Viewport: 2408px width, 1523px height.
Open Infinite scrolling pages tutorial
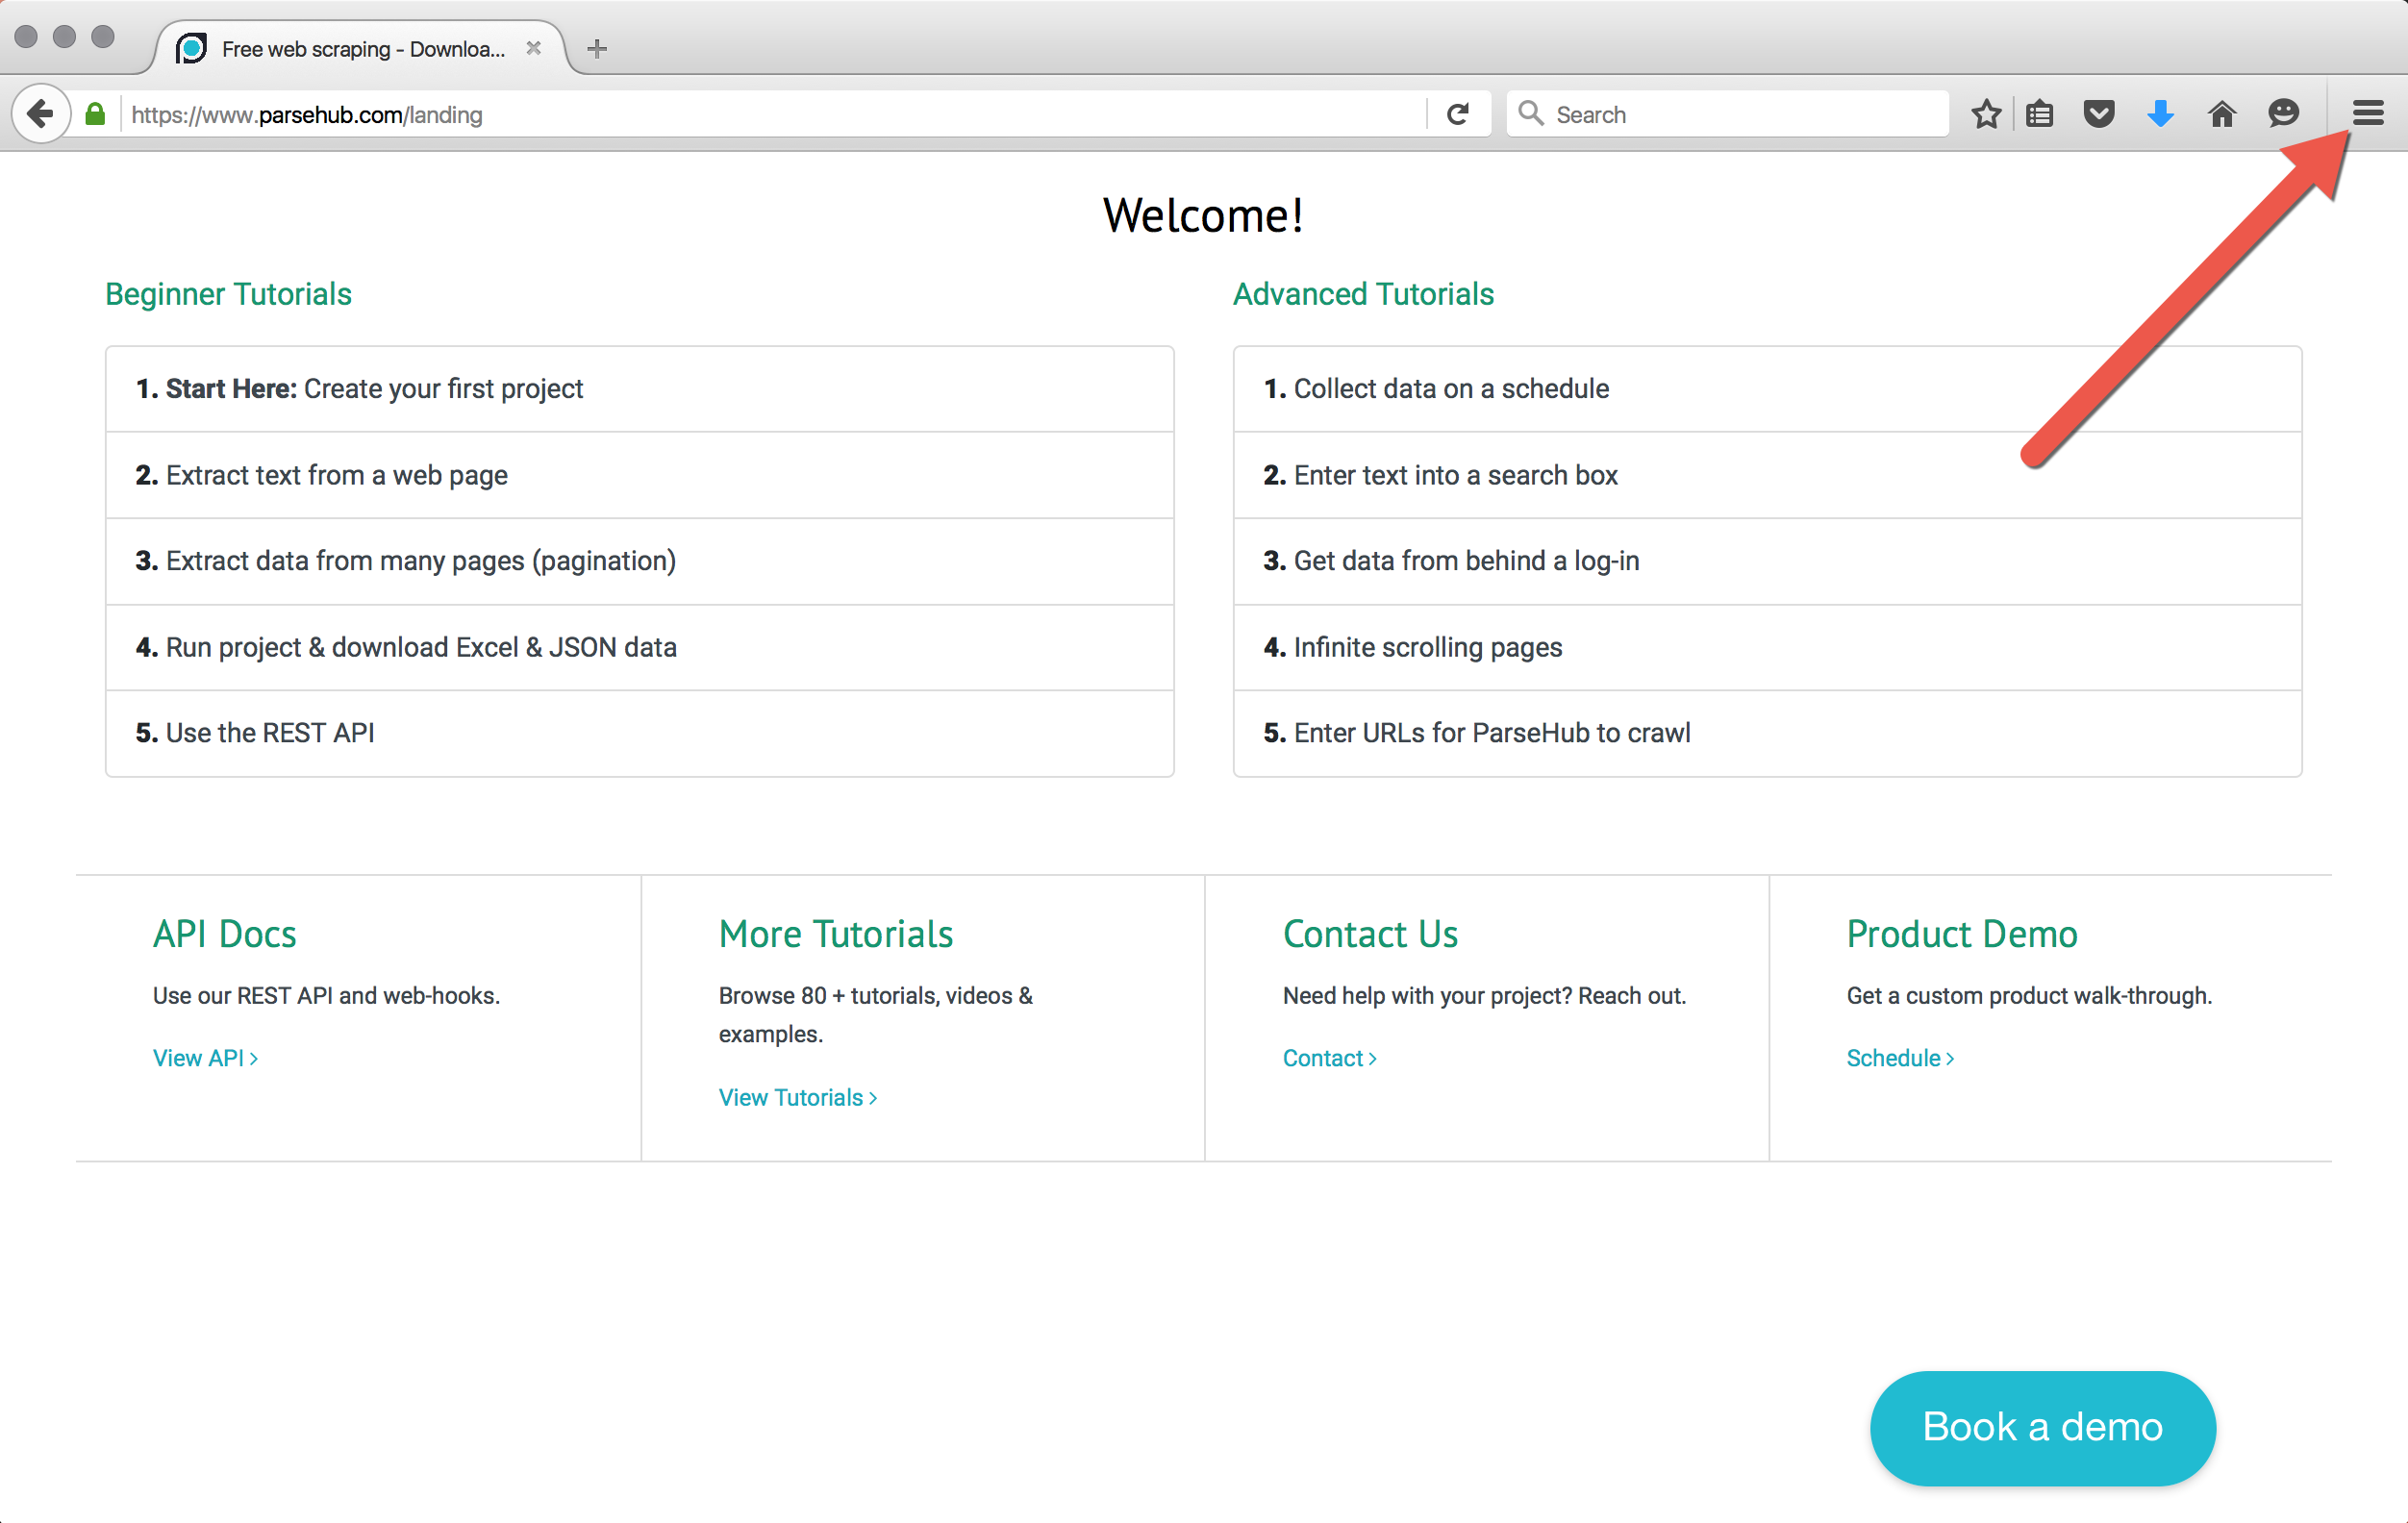click(1767, 647)
